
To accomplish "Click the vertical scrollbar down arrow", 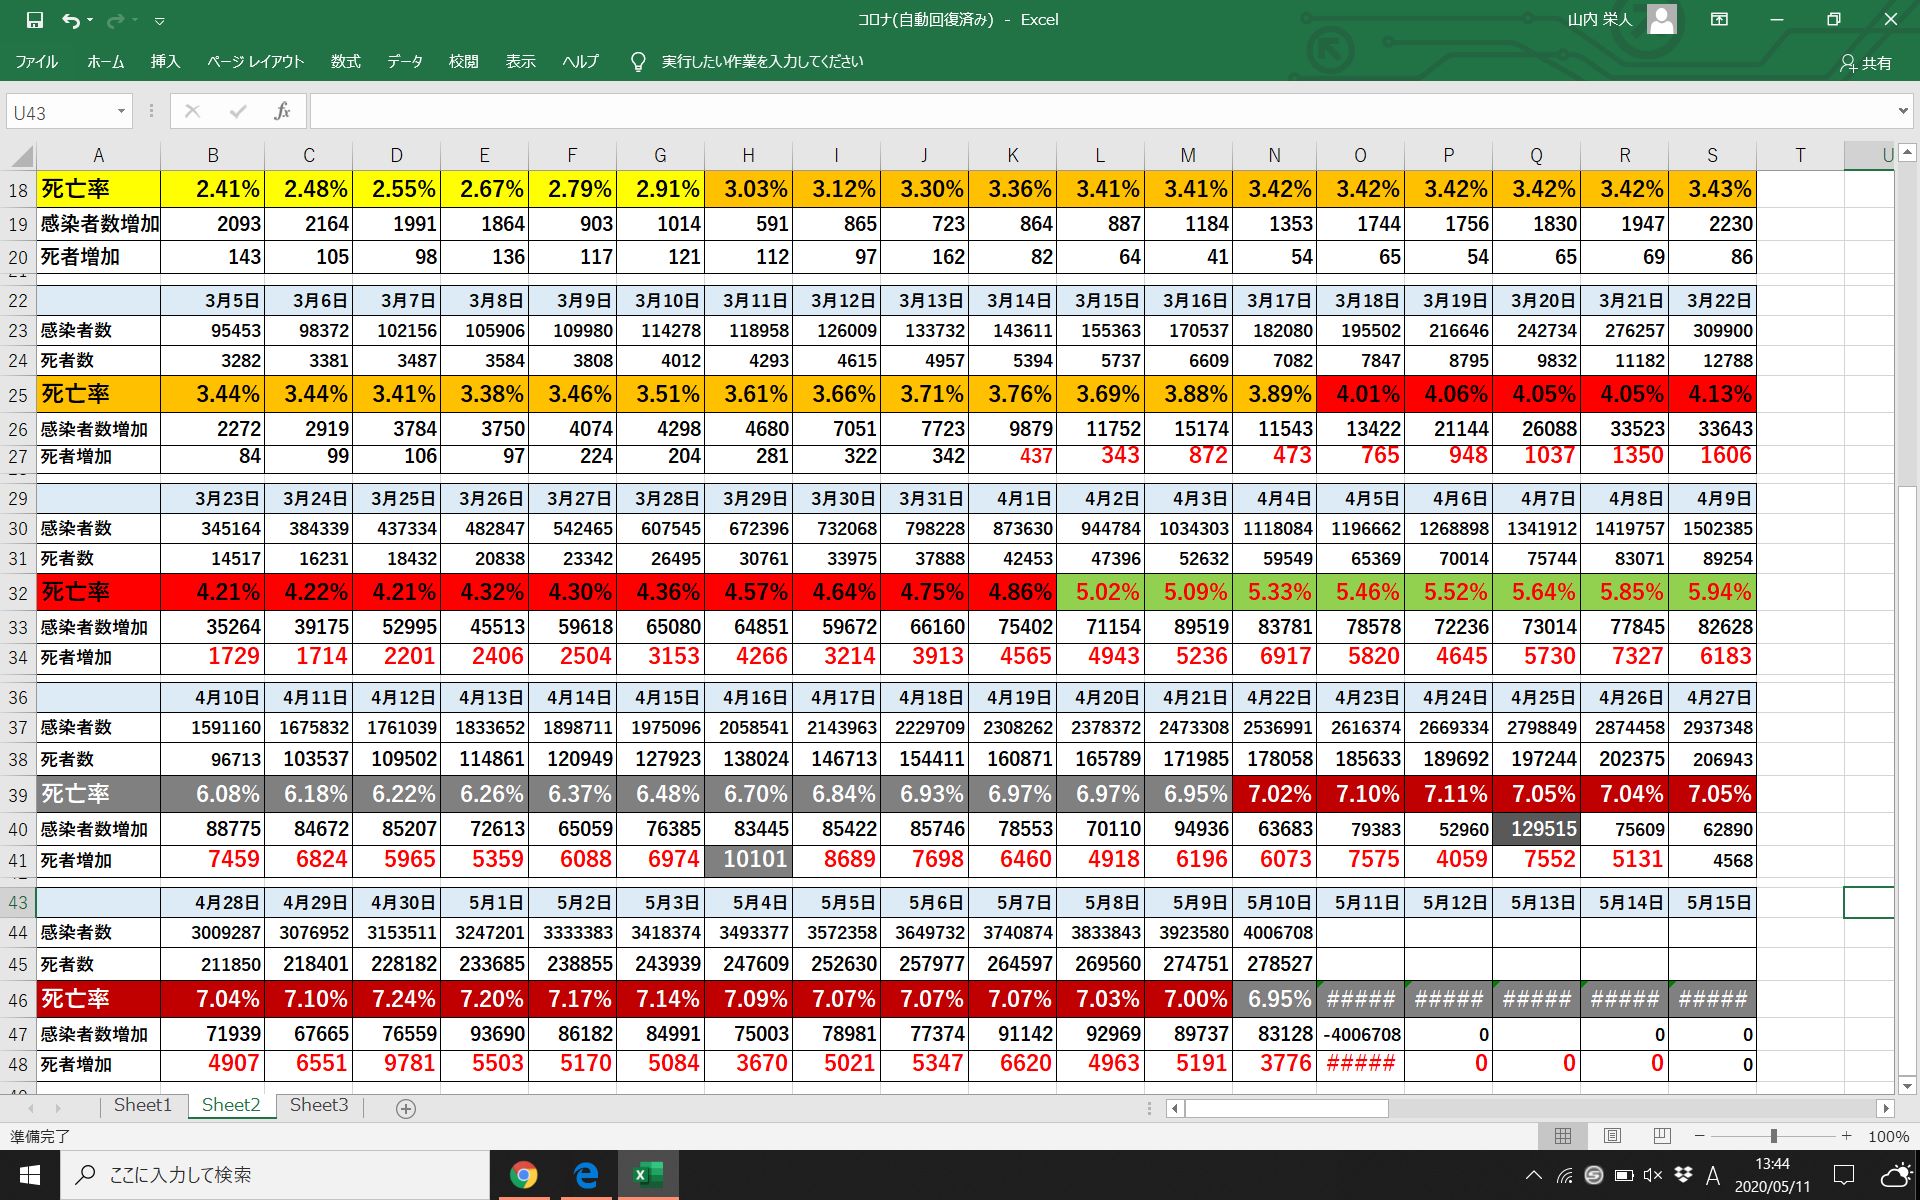I will [x=1906, y=1086].
